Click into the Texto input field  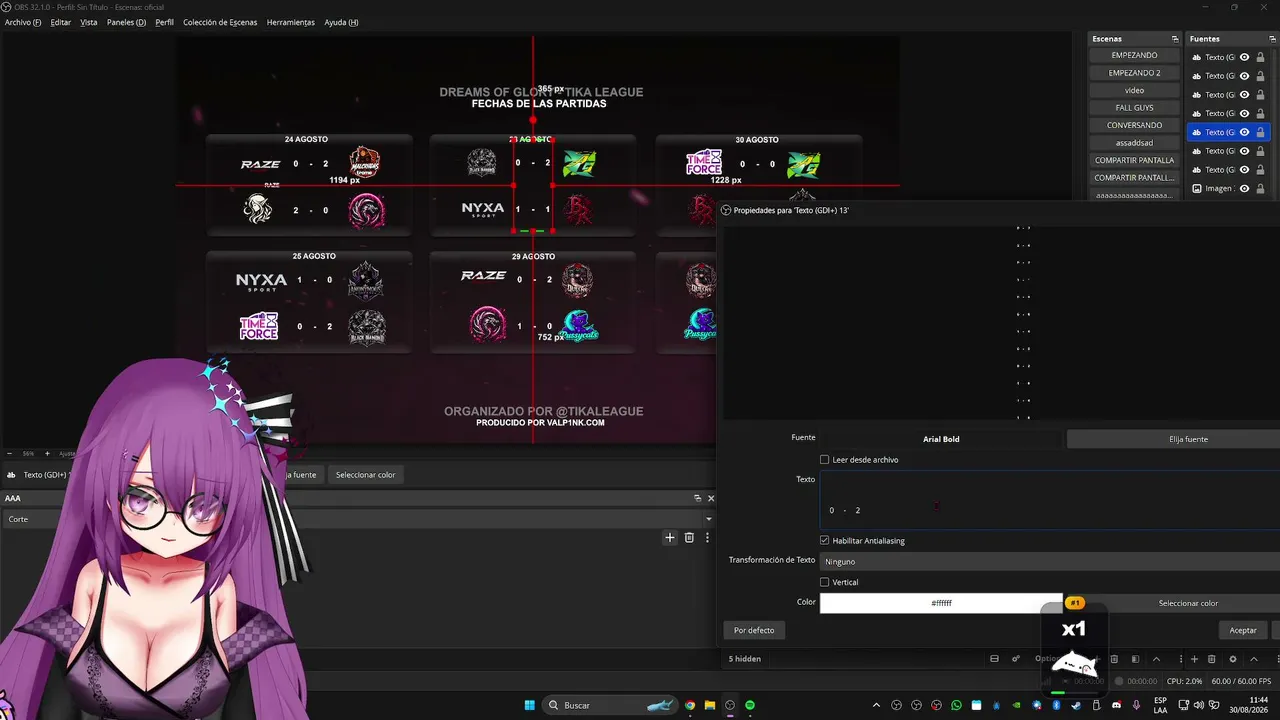(x=1050, y=500)
